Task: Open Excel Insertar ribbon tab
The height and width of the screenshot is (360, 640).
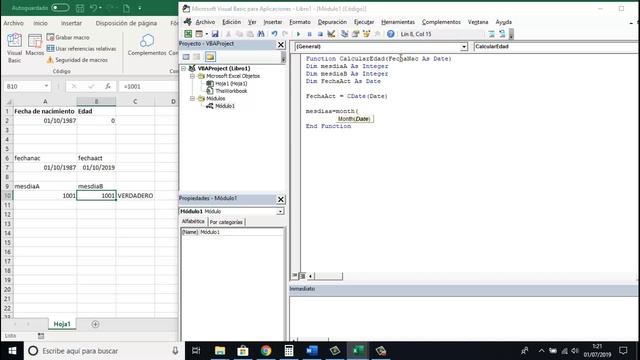Action: [71, 23]
